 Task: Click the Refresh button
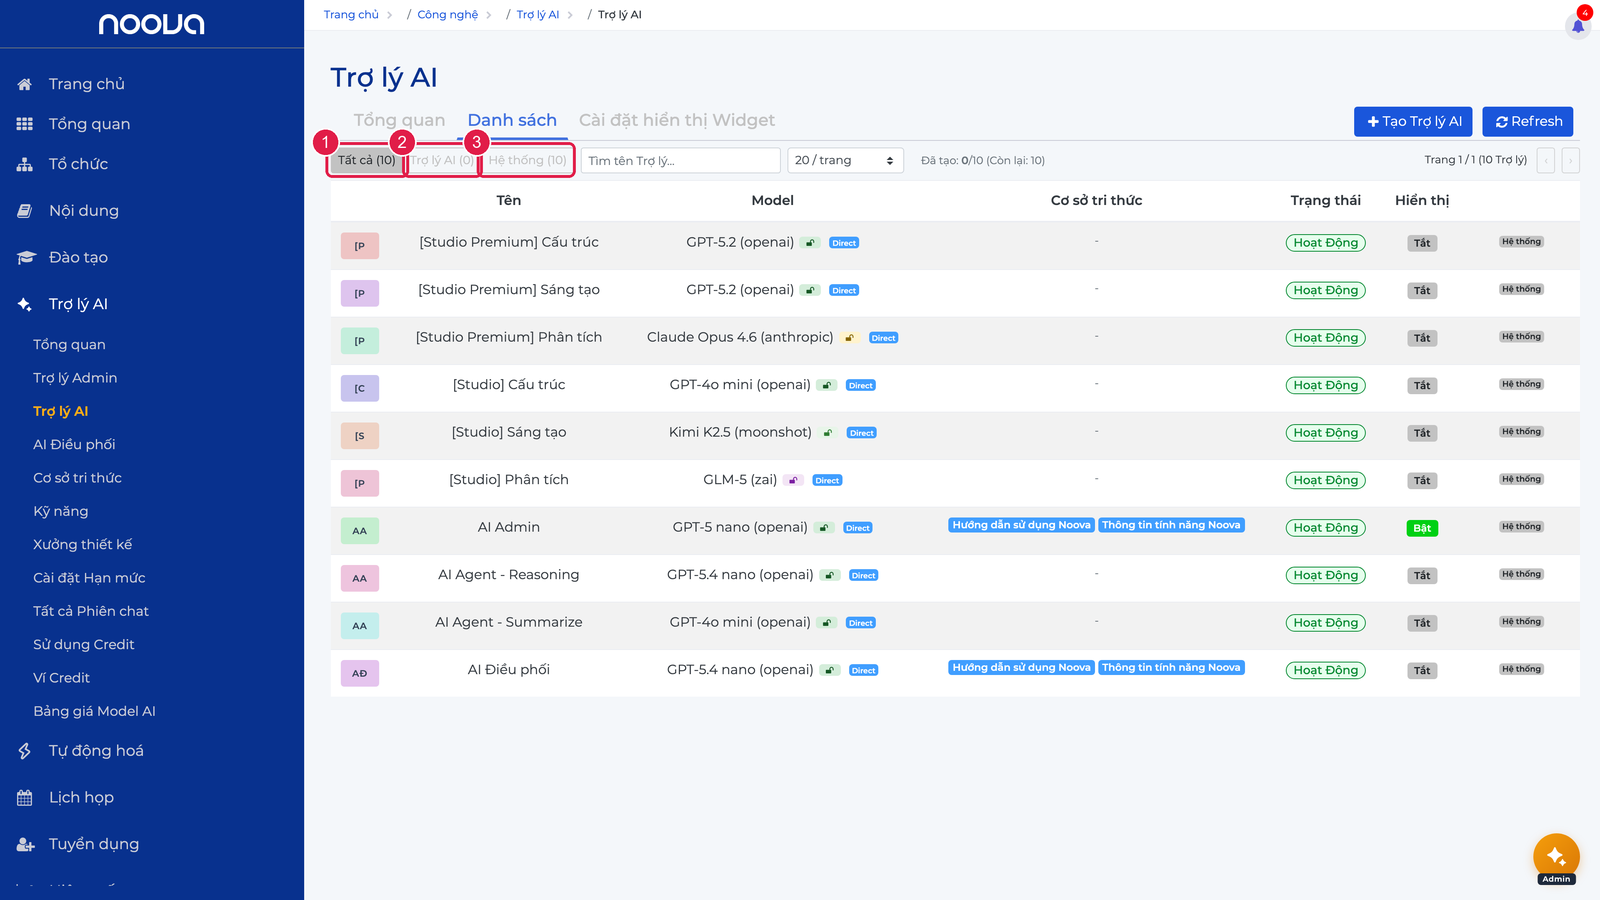1528,121
